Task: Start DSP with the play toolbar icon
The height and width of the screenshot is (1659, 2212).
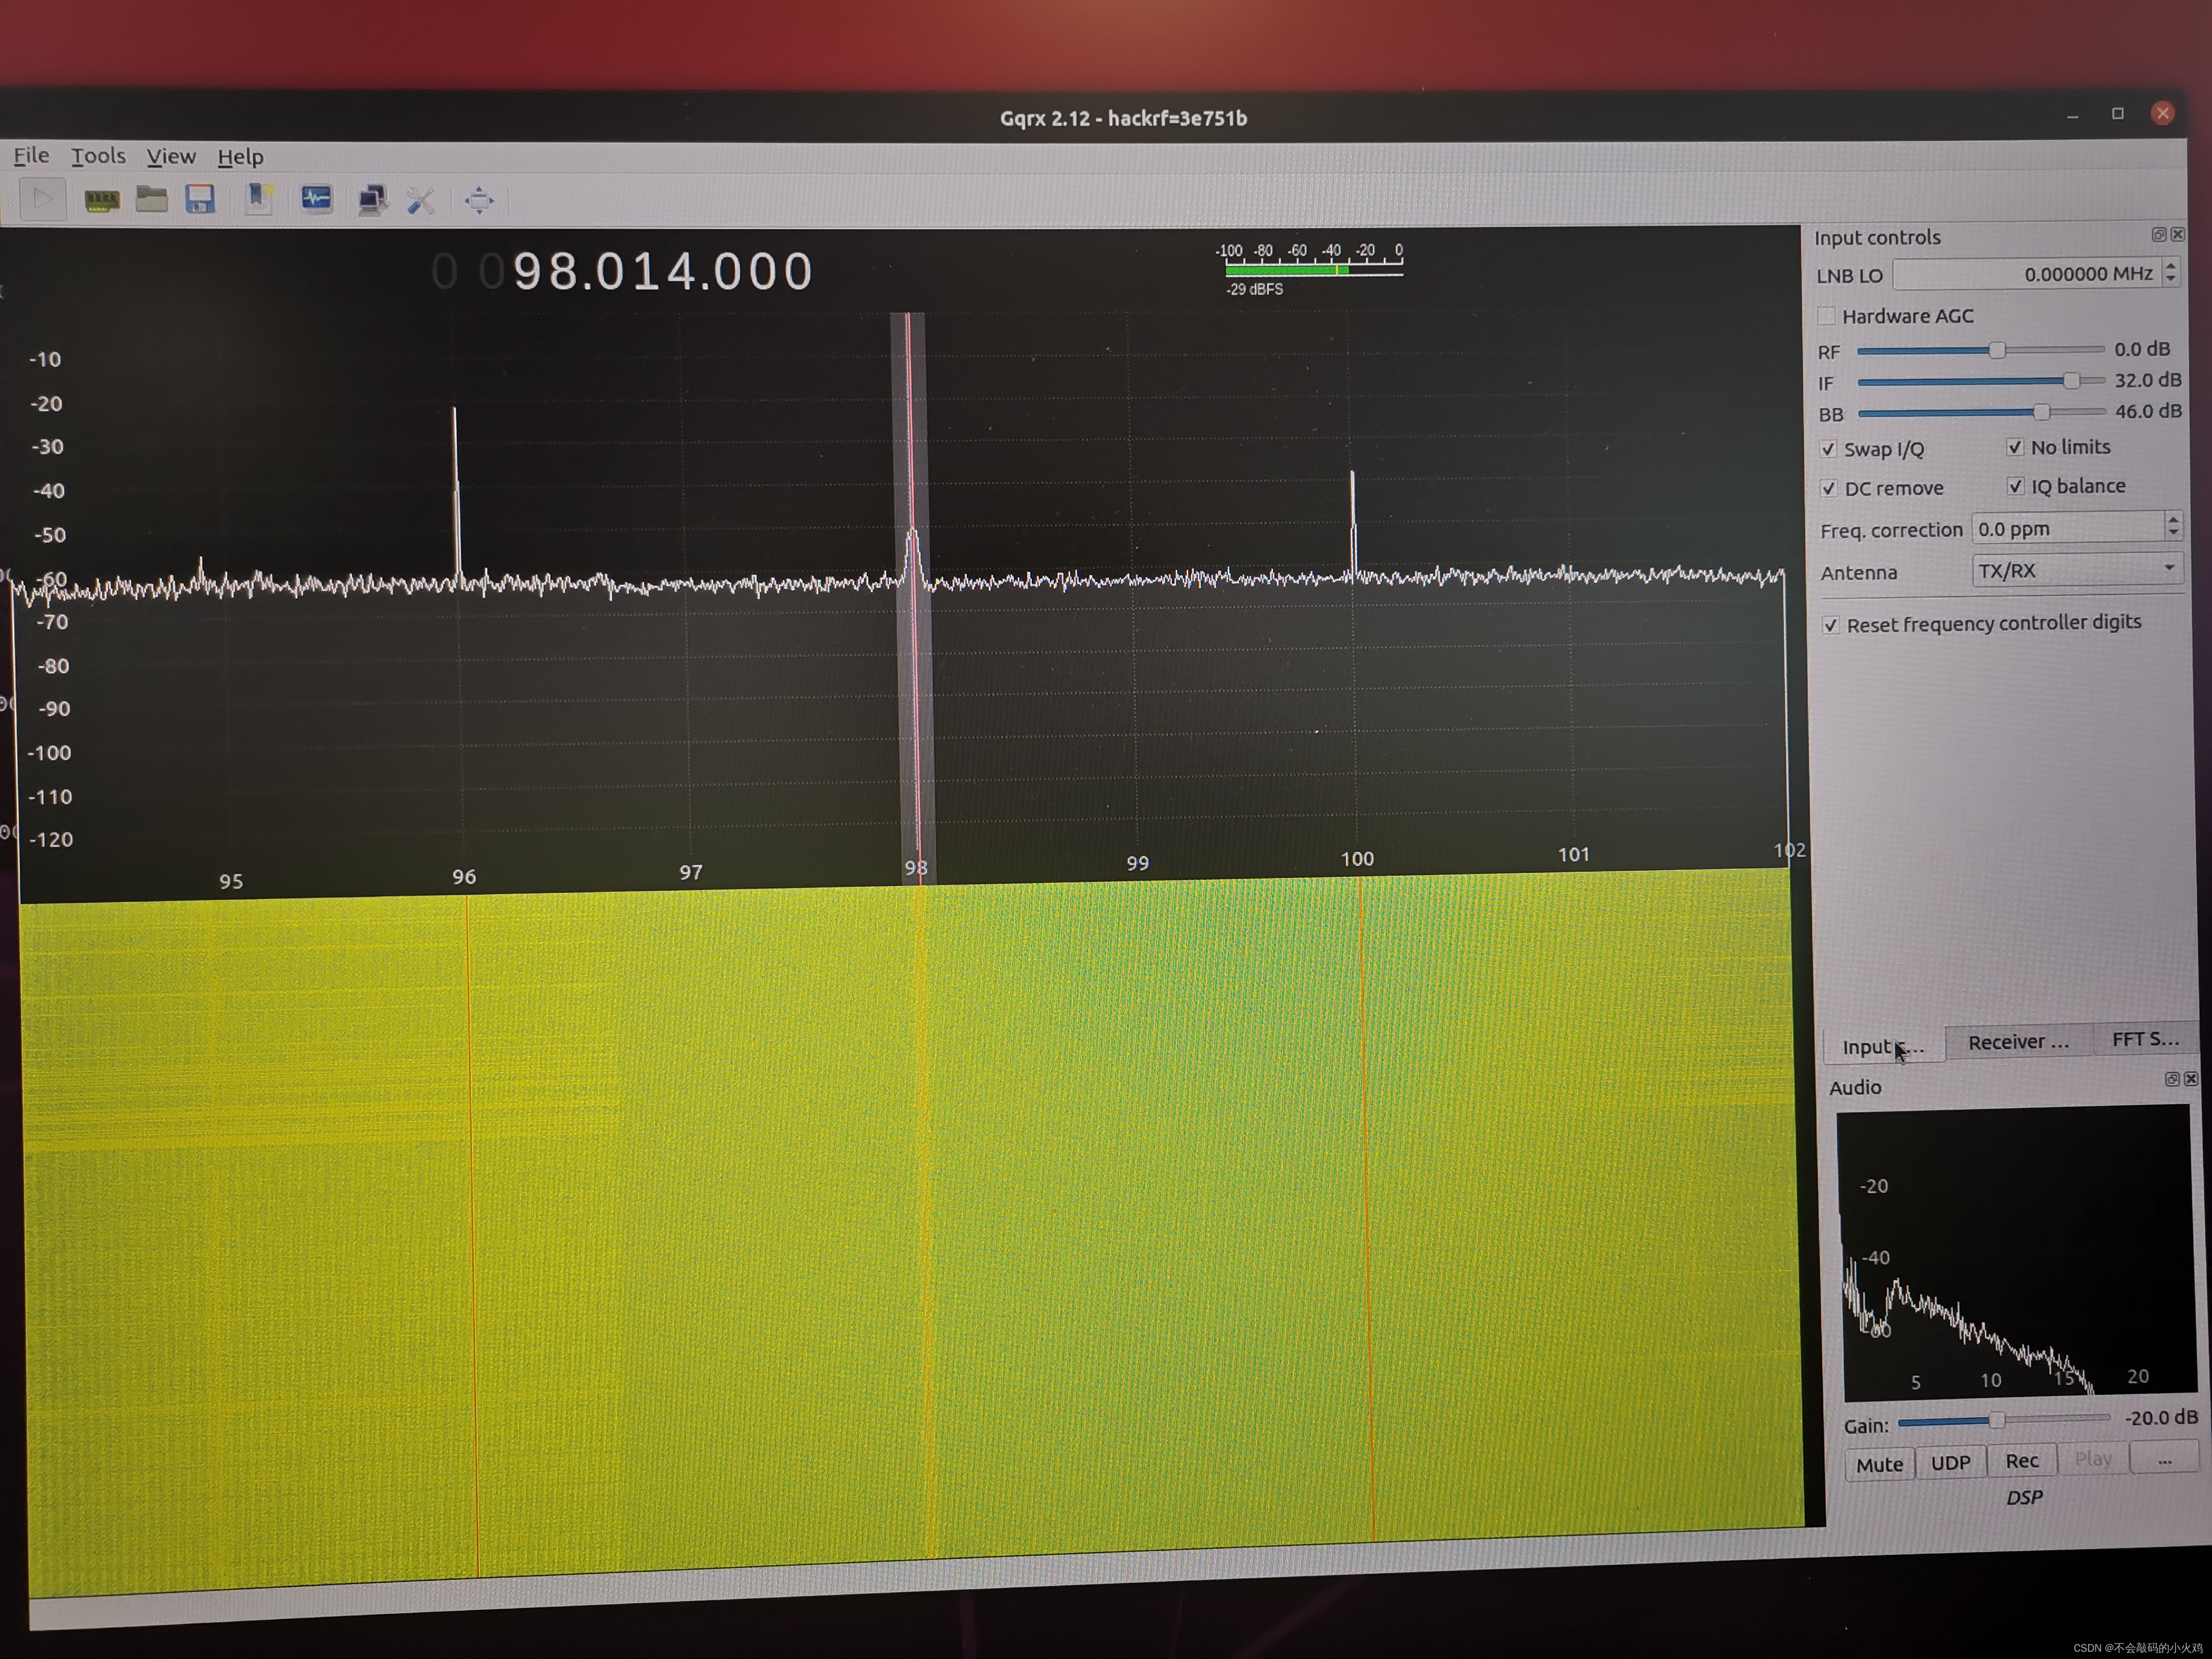Action: (x=42, y=199)
